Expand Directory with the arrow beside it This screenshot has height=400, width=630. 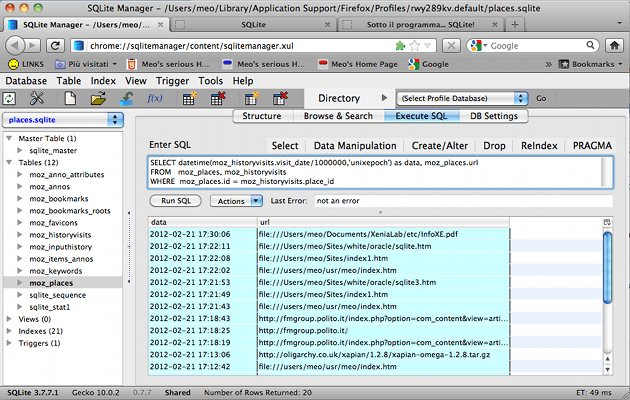pos(384,98)
